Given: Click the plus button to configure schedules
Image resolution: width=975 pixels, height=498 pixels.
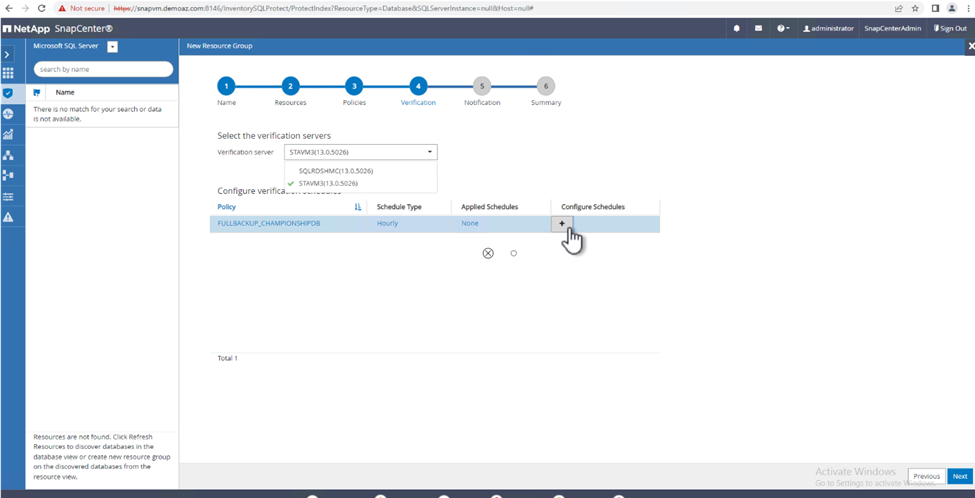Looking at the screenshot, I should click(x=562, y=224).
